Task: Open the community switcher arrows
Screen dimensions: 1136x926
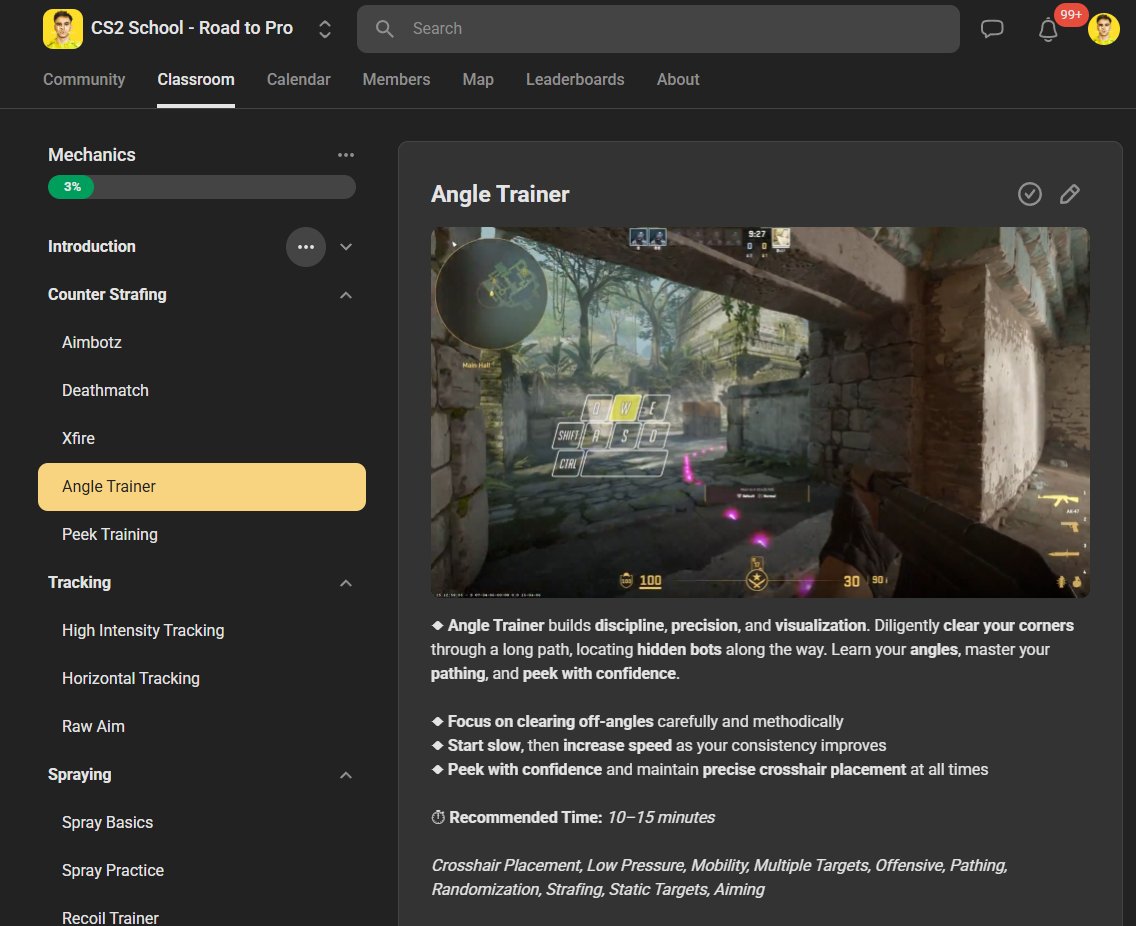Action: click(x=325, y=29)
